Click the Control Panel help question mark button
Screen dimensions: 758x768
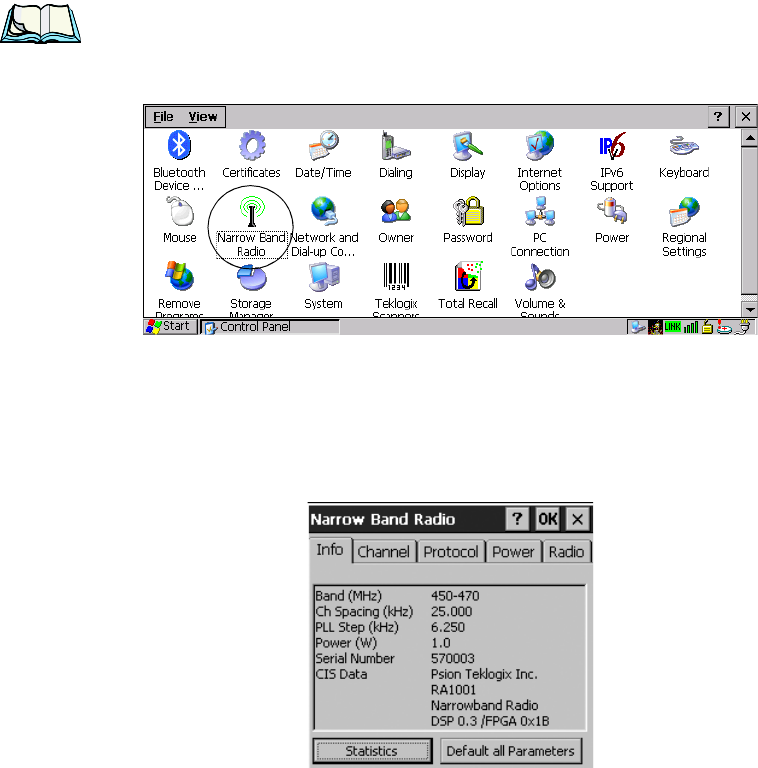[718, 117]
